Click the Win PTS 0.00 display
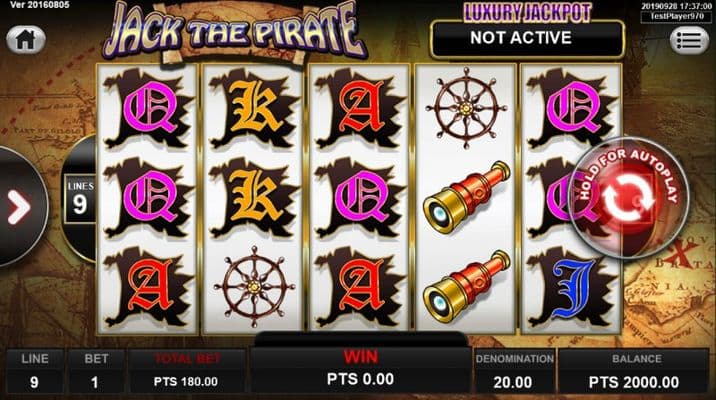 pyautogui.click(x=360, y=369)
